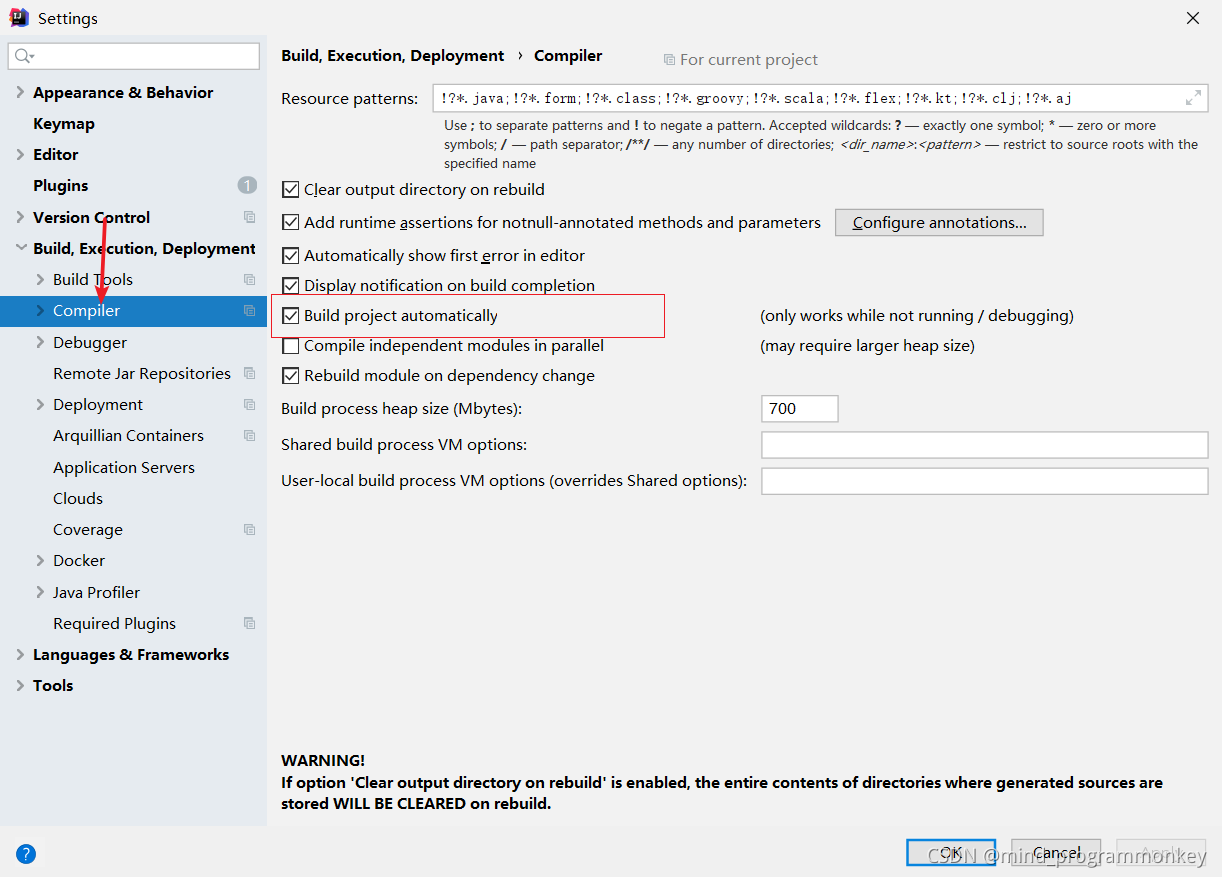
Task: Expand the Version Control section arrow
Action: click(21, 217)
